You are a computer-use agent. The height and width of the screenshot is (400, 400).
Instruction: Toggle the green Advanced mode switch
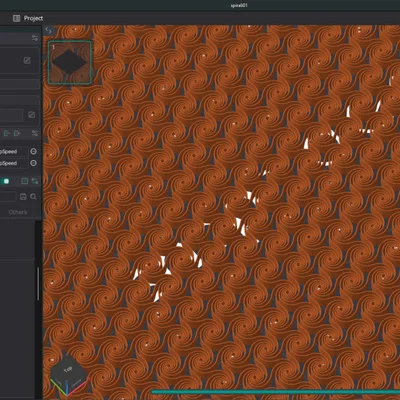[x=6, y=181]
